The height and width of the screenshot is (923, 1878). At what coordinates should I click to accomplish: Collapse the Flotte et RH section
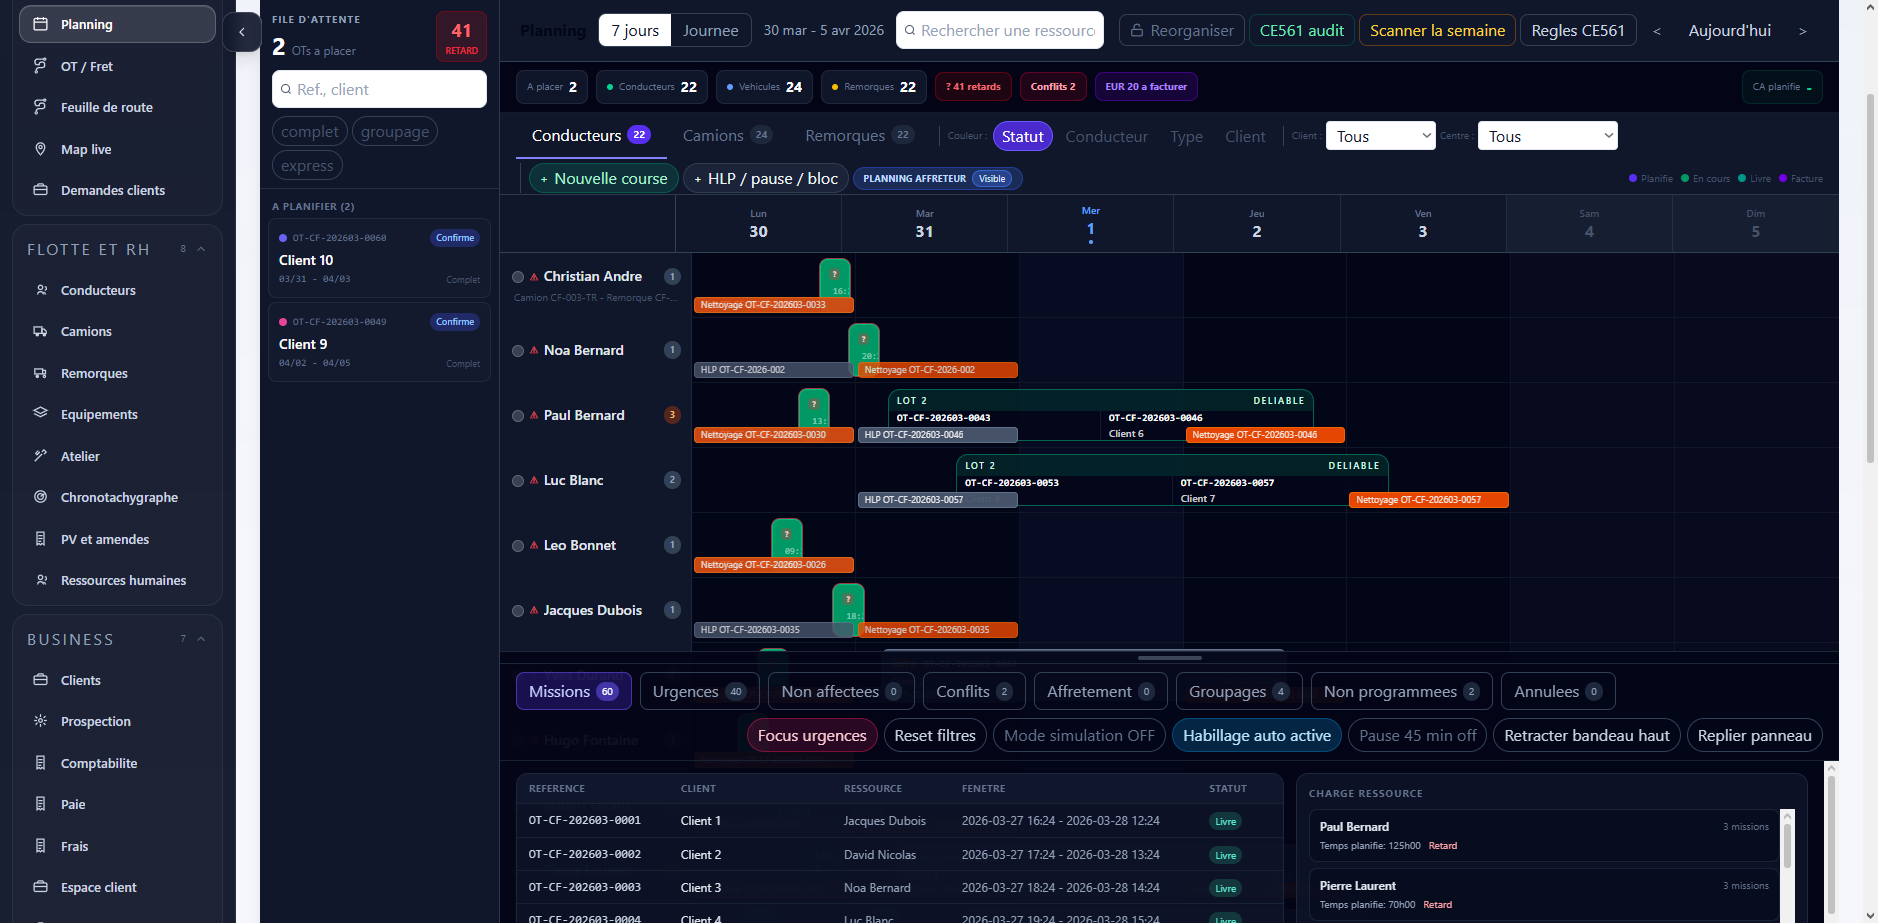[x=201, y=249]
